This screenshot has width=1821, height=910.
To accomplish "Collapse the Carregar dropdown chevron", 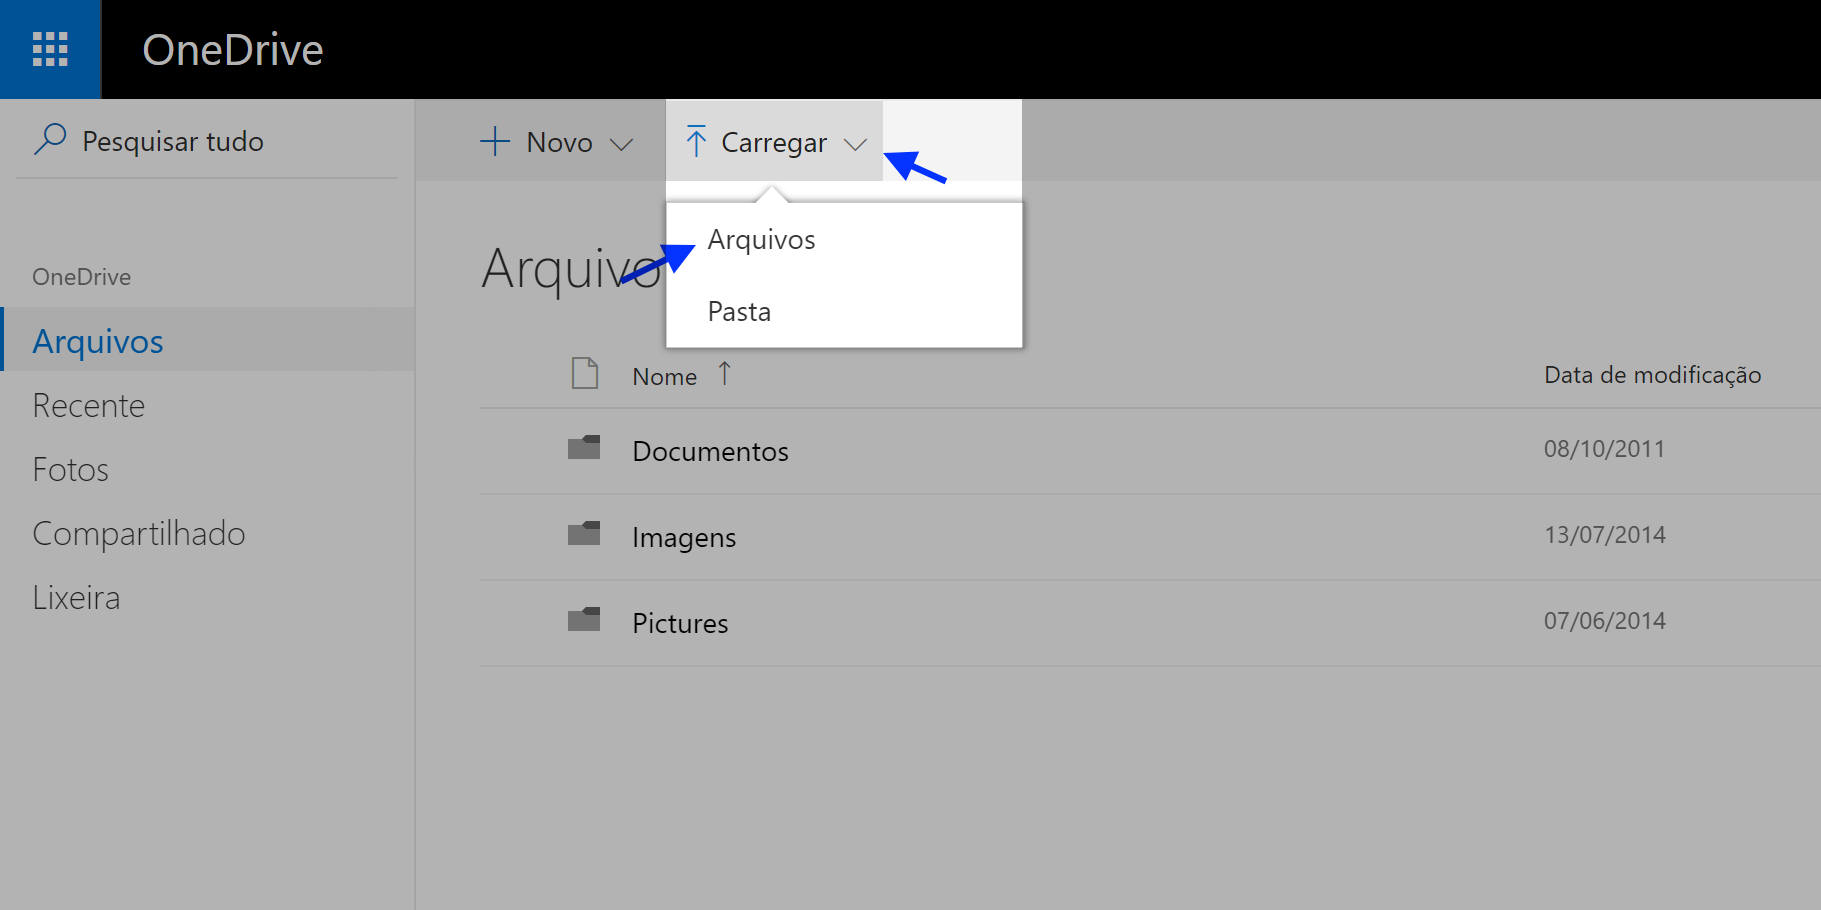I will click(x=855, y=144).
